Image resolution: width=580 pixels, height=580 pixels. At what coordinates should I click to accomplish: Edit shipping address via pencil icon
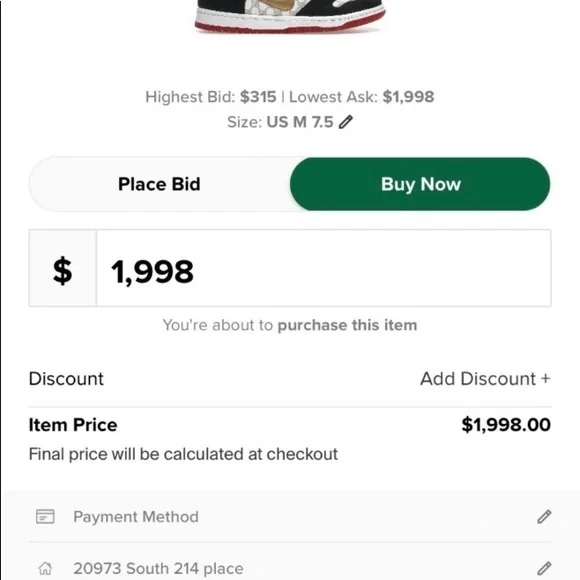[x=544, y=568]
